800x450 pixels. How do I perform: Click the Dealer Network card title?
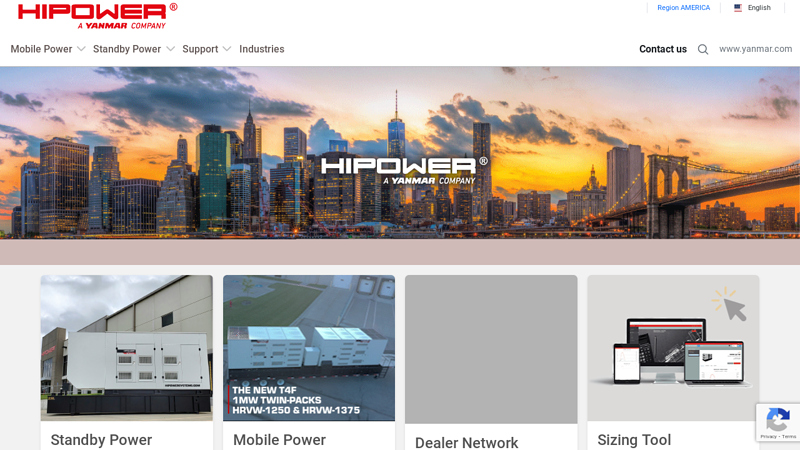(x=466, y=442)
